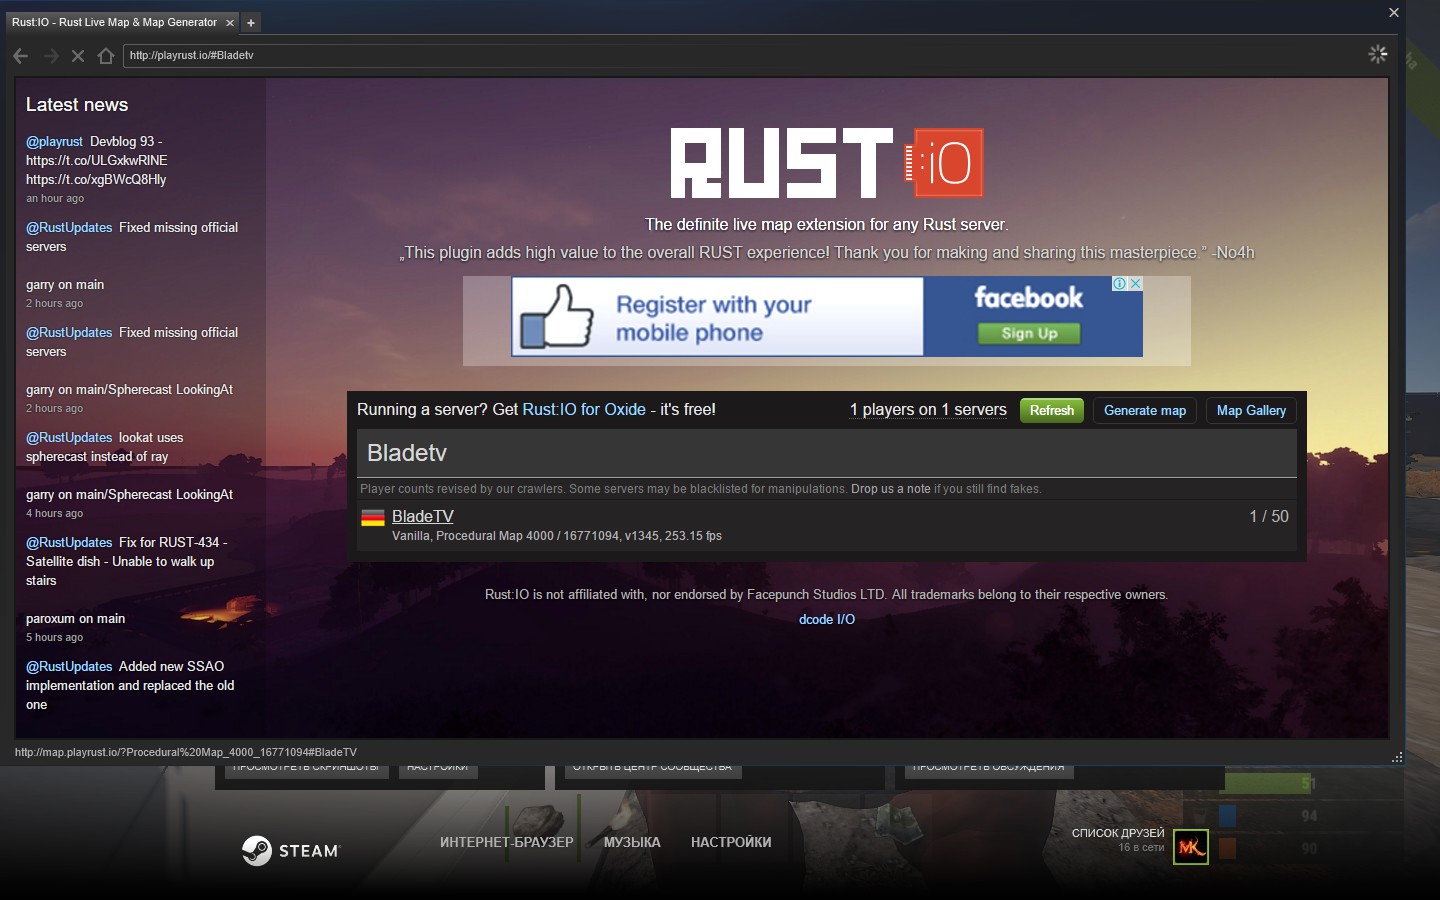Click the Generate map button
The height and width of the screenshot is (900, 1440).
[x=1145, y=411]
